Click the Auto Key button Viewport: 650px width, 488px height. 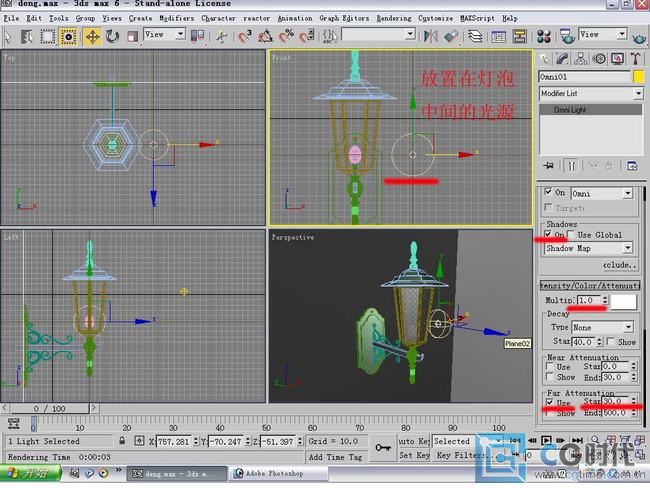414,441
